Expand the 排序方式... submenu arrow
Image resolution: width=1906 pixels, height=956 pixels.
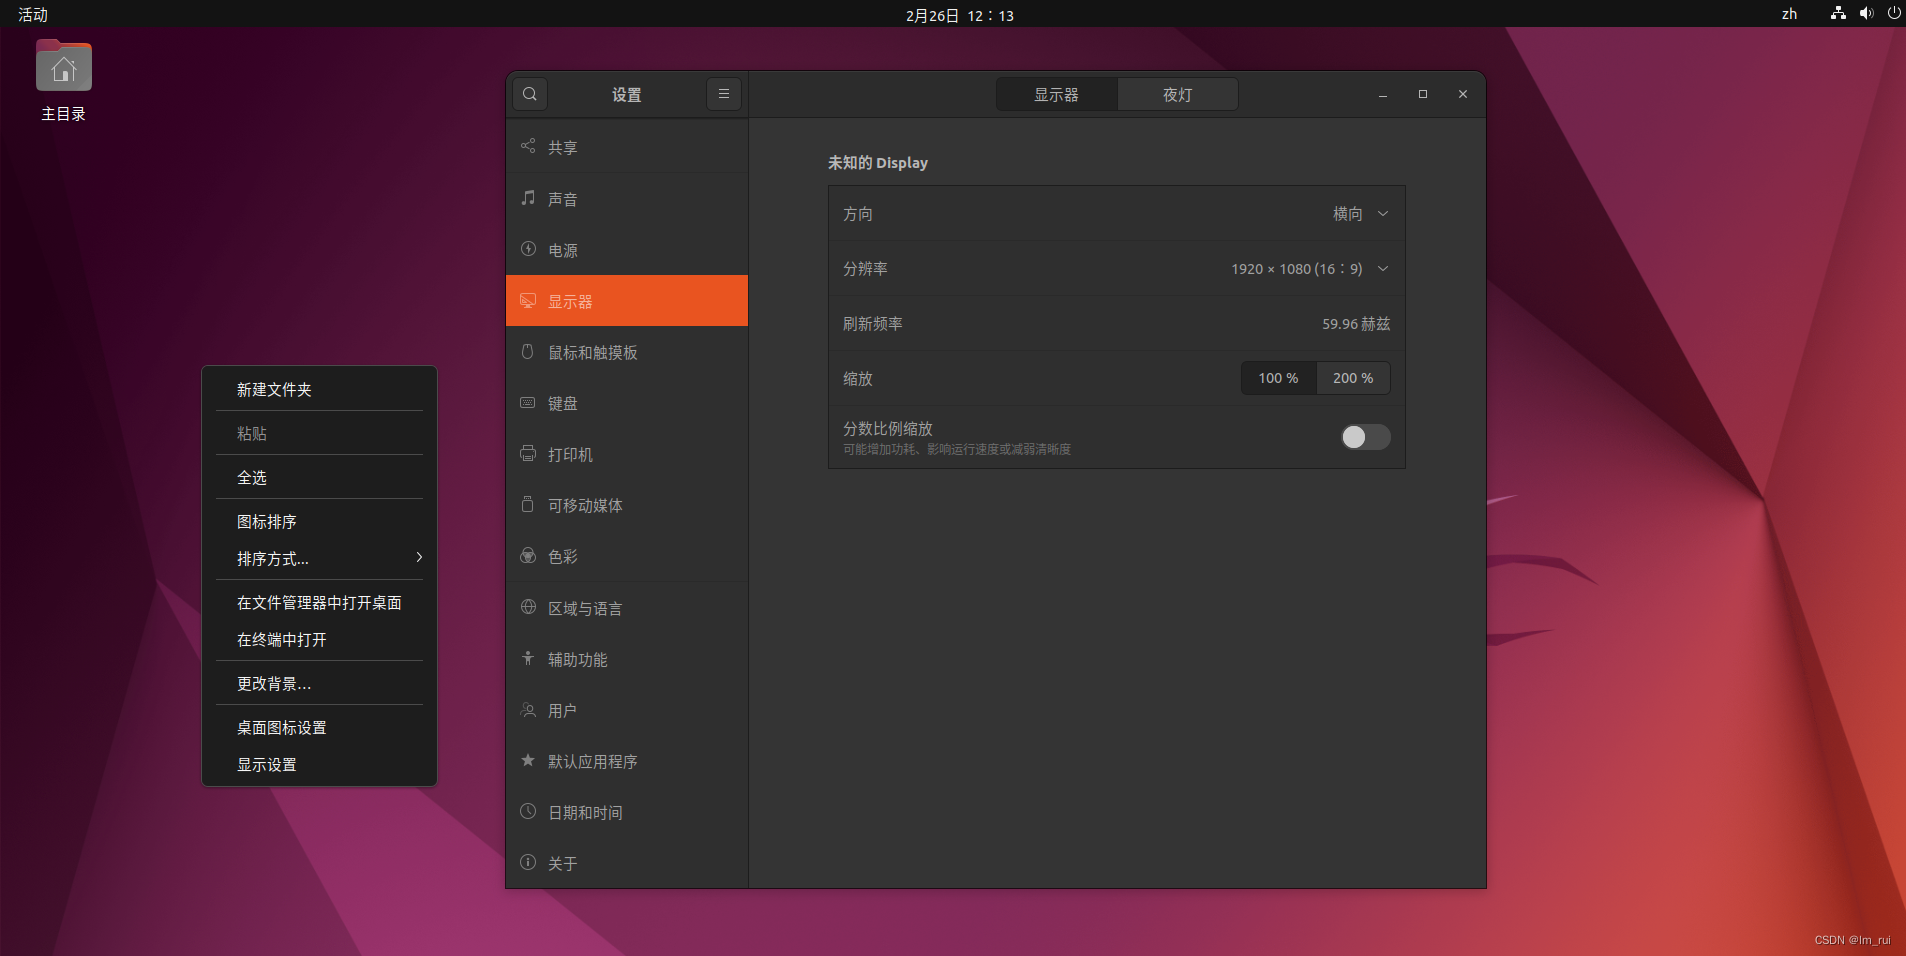[419, 557]
